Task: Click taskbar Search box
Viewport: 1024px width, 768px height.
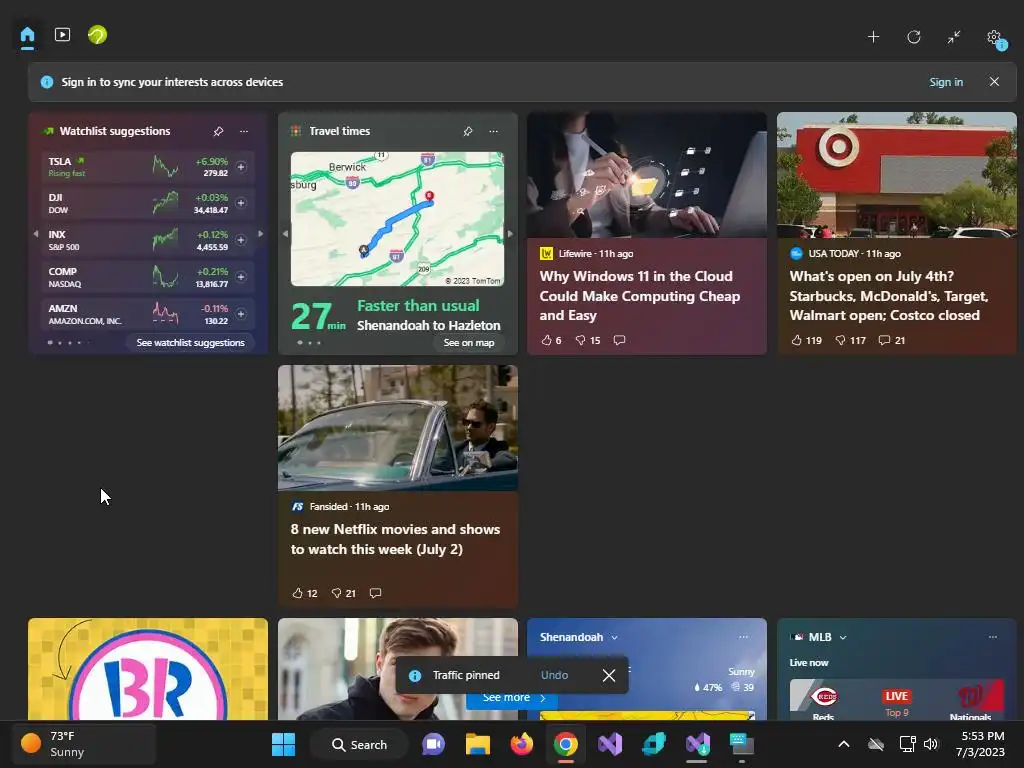Action: pos(359,744)
